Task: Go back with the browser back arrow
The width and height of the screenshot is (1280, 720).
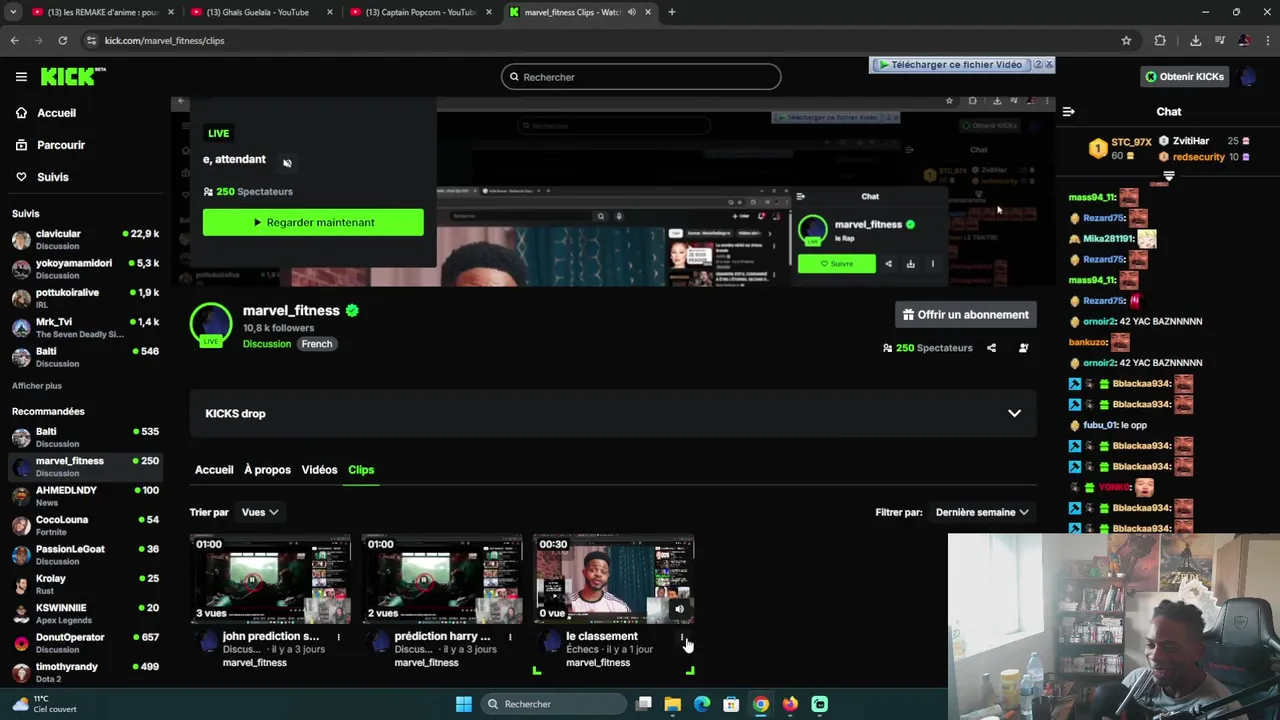Action: pyautogui.click(x=14, y=40)
